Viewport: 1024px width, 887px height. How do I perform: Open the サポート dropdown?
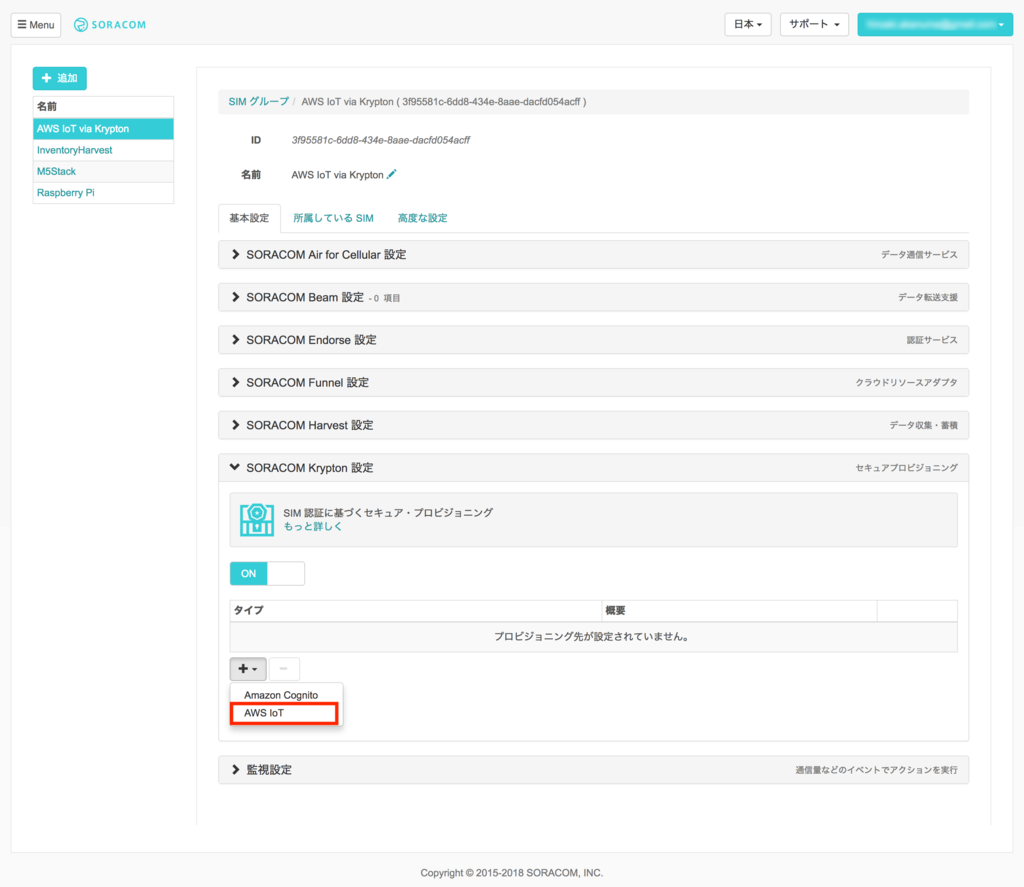pyautogui.click(x=814, y=24)
